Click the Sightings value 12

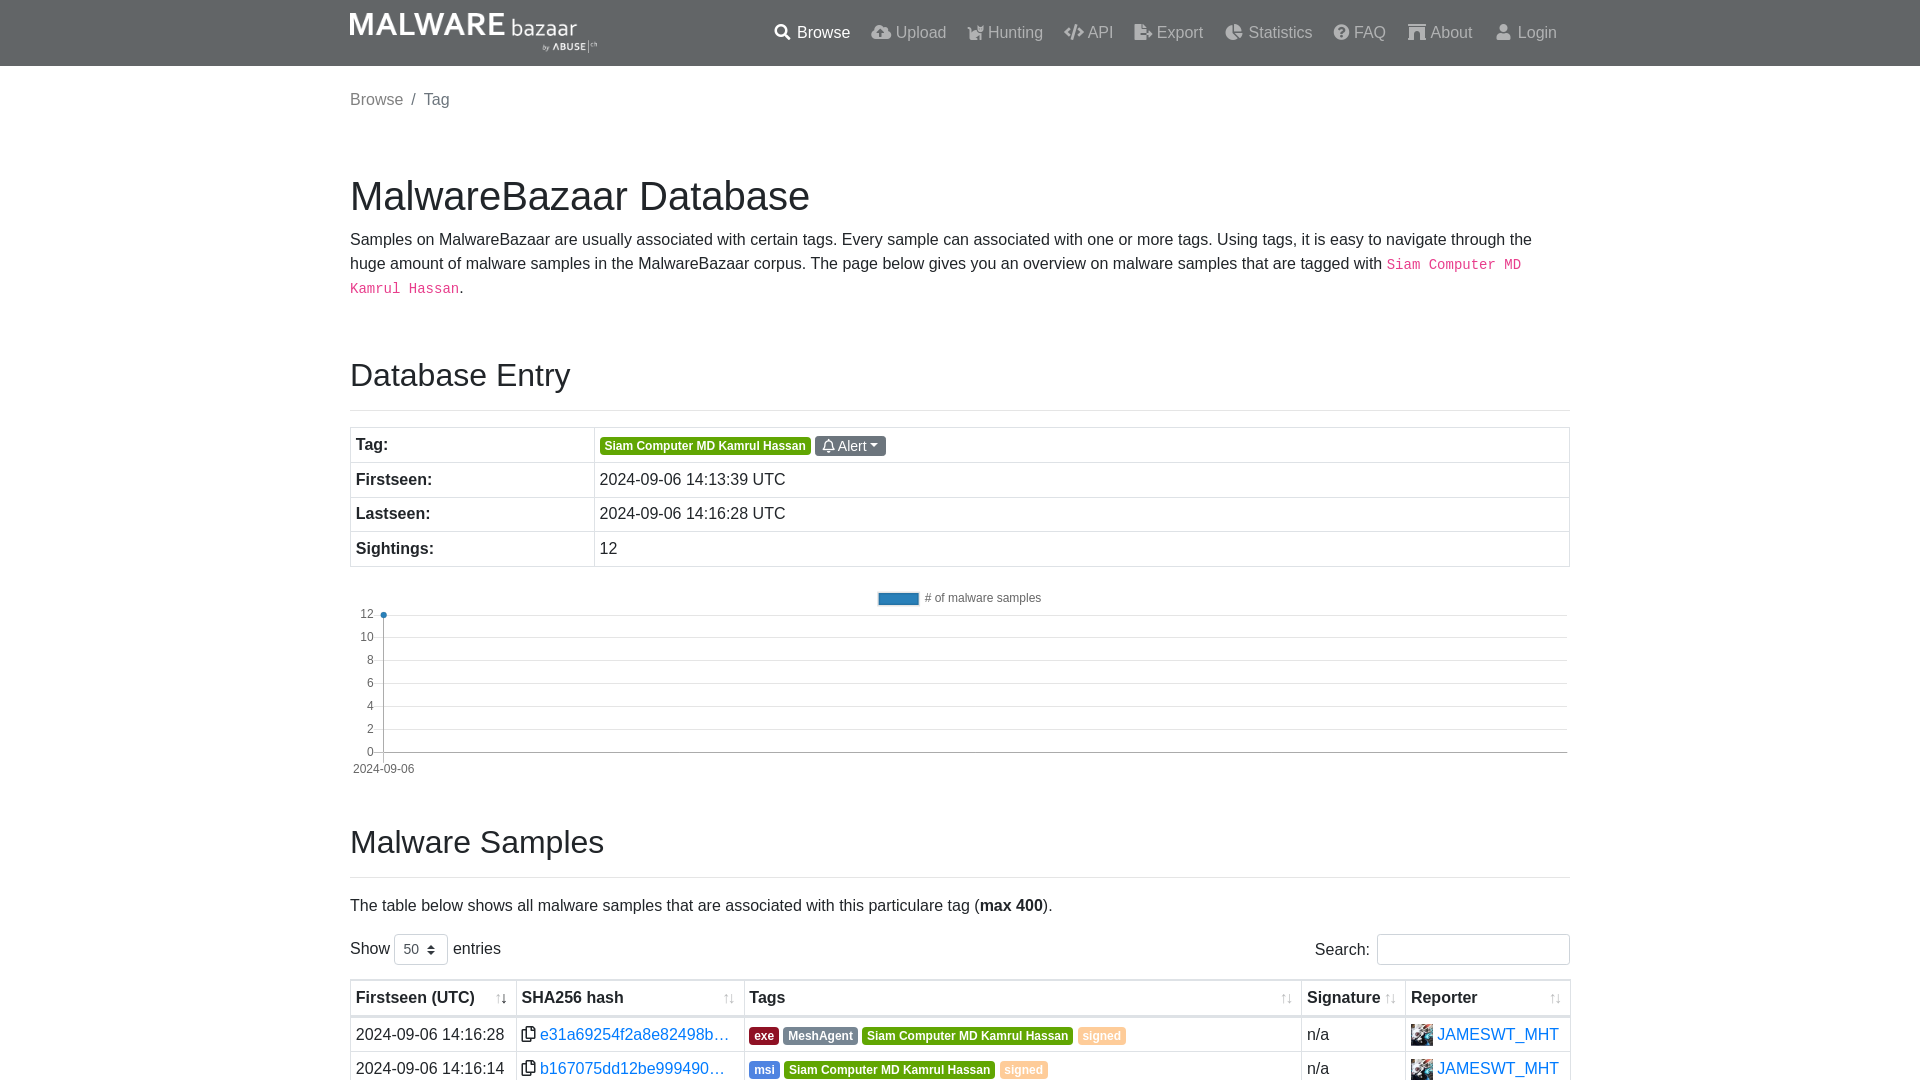tap(608, 549)
